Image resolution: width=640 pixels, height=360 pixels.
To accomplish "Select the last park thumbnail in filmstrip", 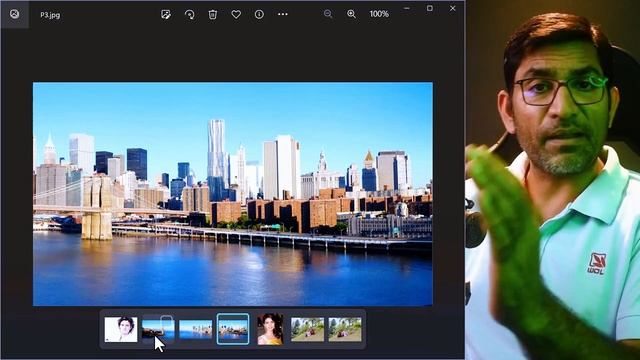I will pos(345,329).
